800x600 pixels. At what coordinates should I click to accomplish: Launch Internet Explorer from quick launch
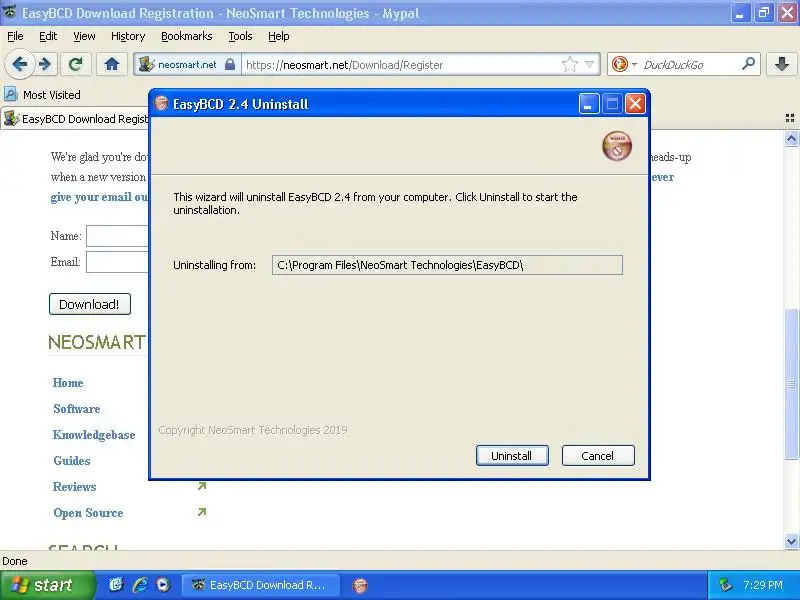tap(140, 585)
